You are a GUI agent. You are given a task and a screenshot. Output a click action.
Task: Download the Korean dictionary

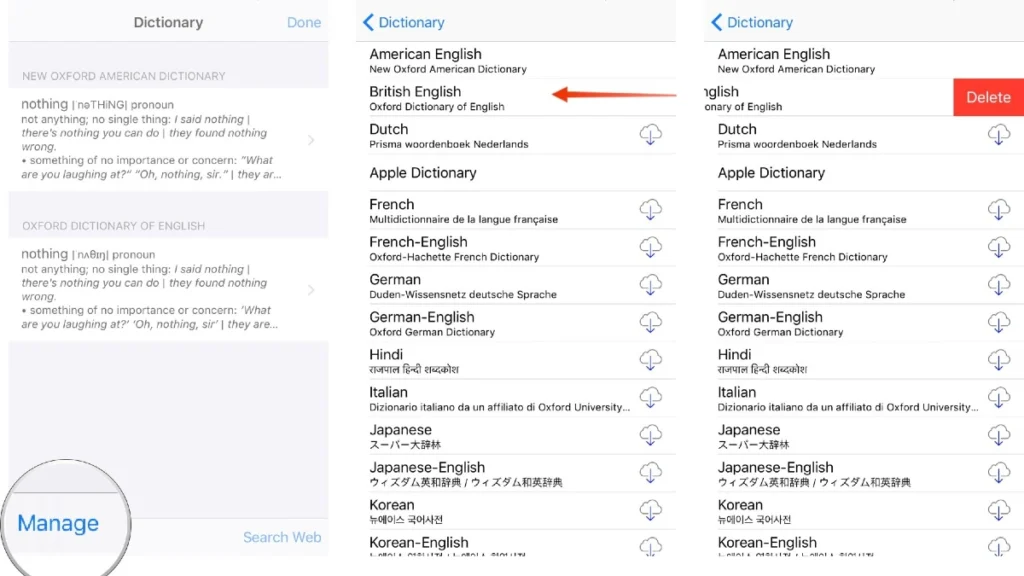pyautogui.click(x=651, y=509)
